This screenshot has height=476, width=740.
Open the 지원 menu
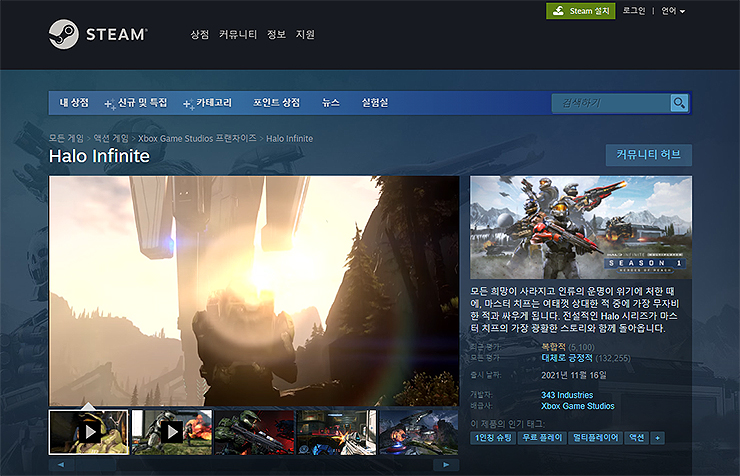pyautogui.click(x=305, y=34)
